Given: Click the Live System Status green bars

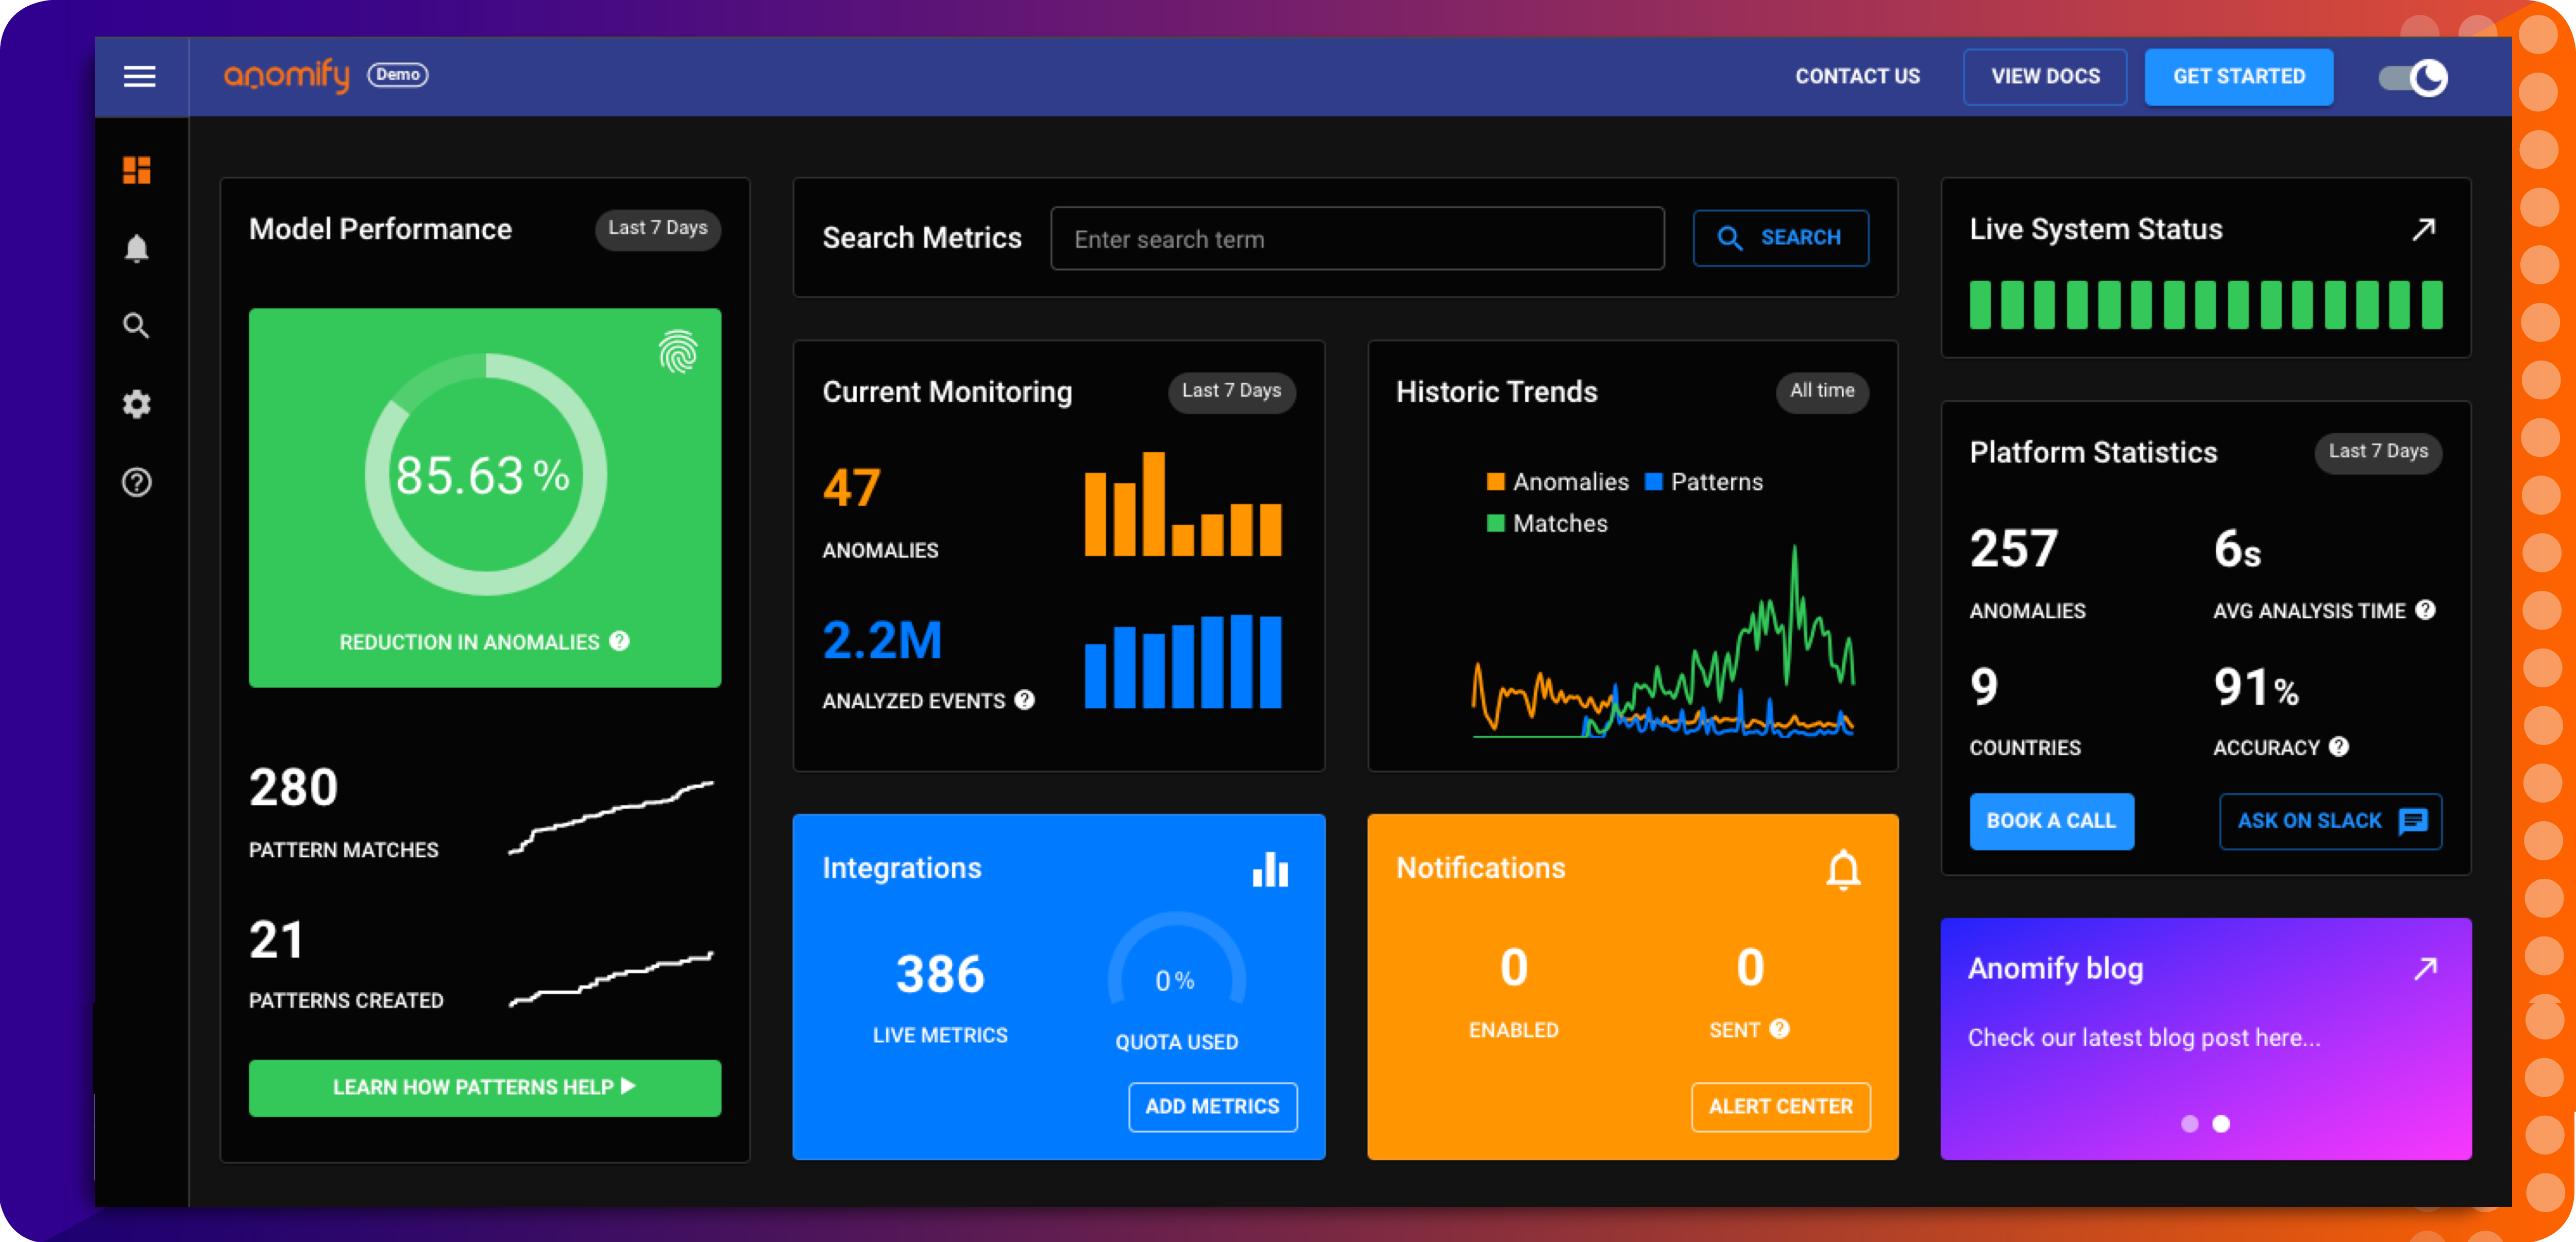Looking at the screenshot, I should pyautogui.click(x=2206, y=305).
